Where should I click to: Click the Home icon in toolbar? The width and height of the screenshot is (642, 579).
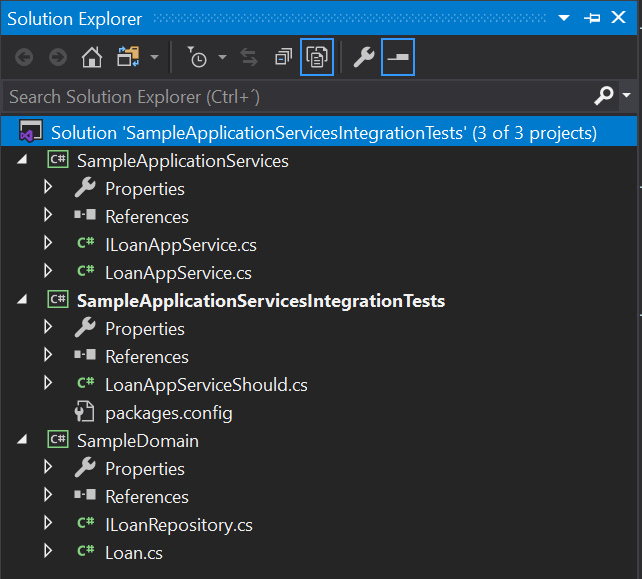tap(92, 58)
